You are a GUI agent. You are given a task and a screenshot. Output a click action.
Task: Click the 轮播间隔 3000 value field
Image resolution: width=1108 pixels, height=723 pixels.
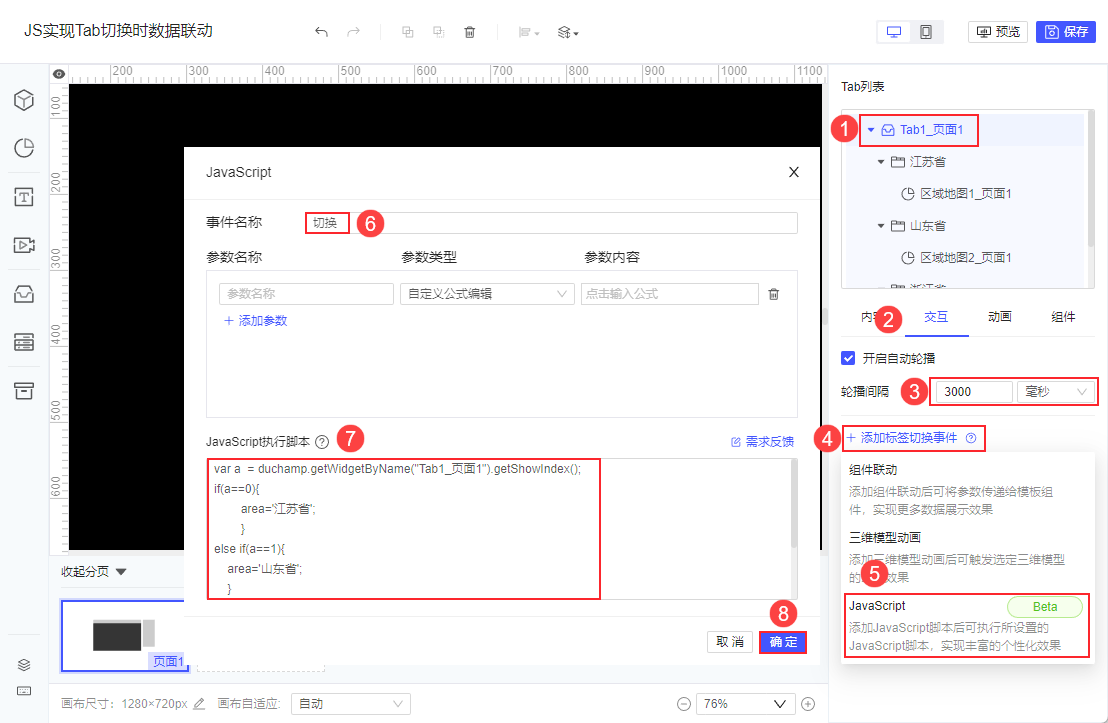tap(974, 392)
